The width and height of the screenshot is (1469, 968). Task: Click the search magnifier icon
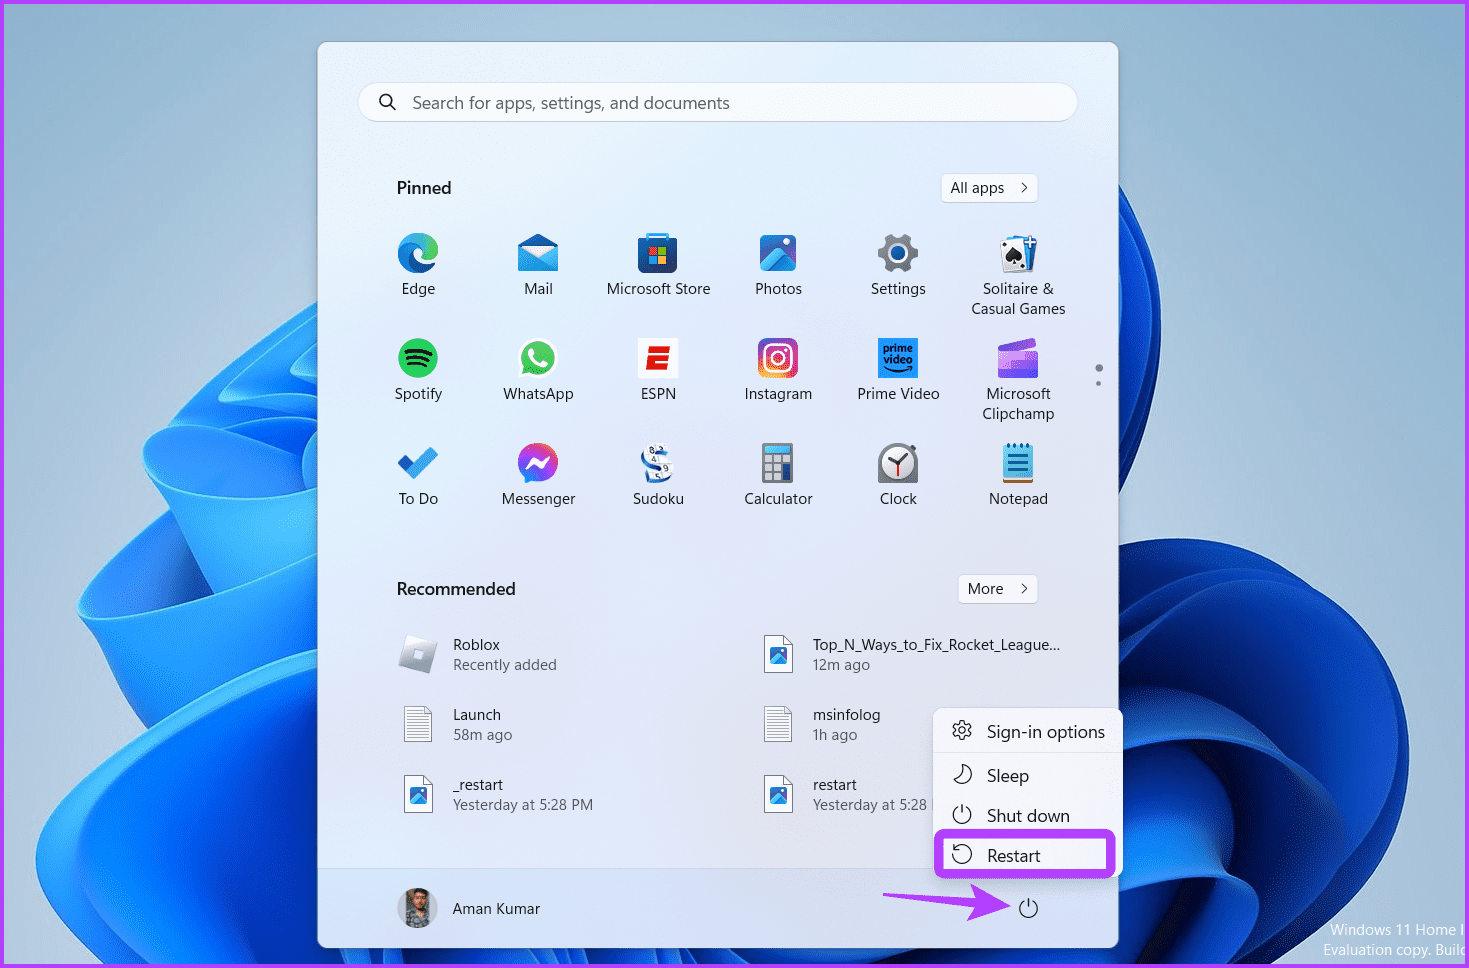(x=388, y=102)
